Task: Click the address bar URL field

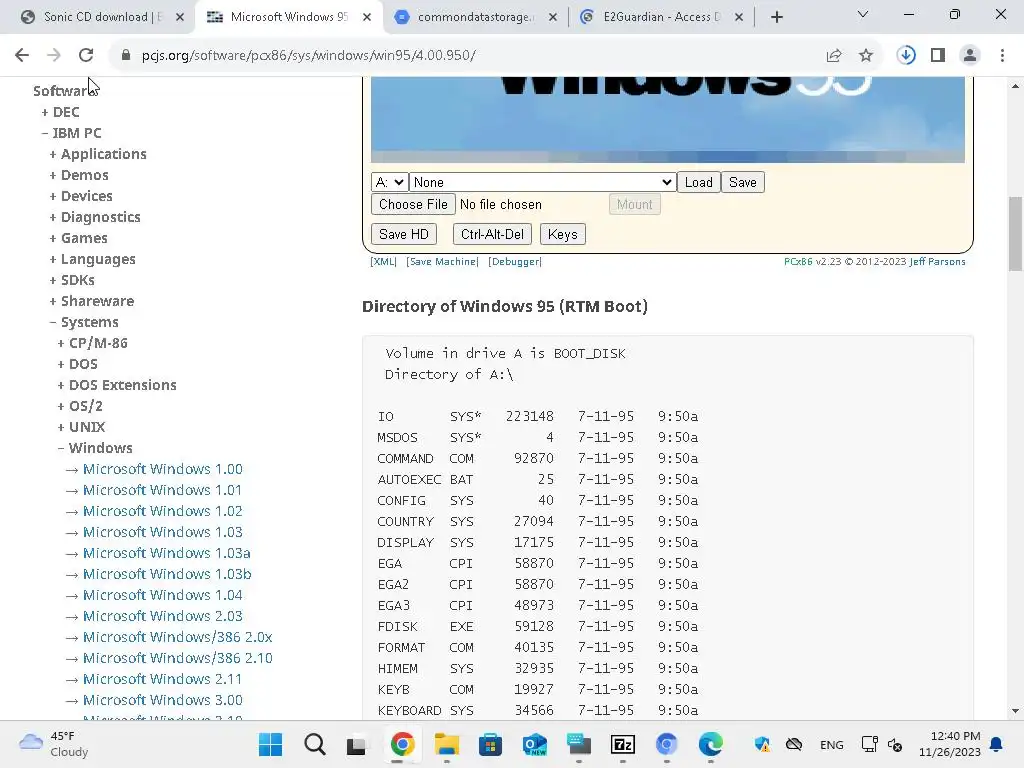Action: pos(470,56)
